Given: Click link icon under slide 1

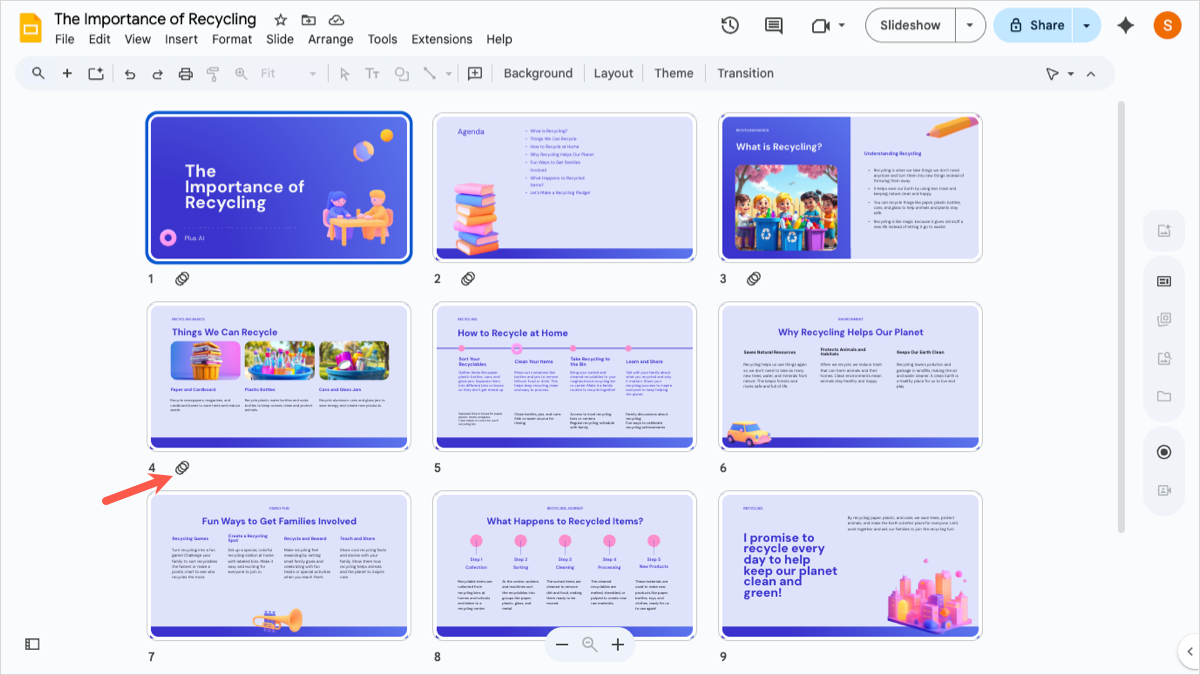Looking at the screenshot, I should point(182,279).
